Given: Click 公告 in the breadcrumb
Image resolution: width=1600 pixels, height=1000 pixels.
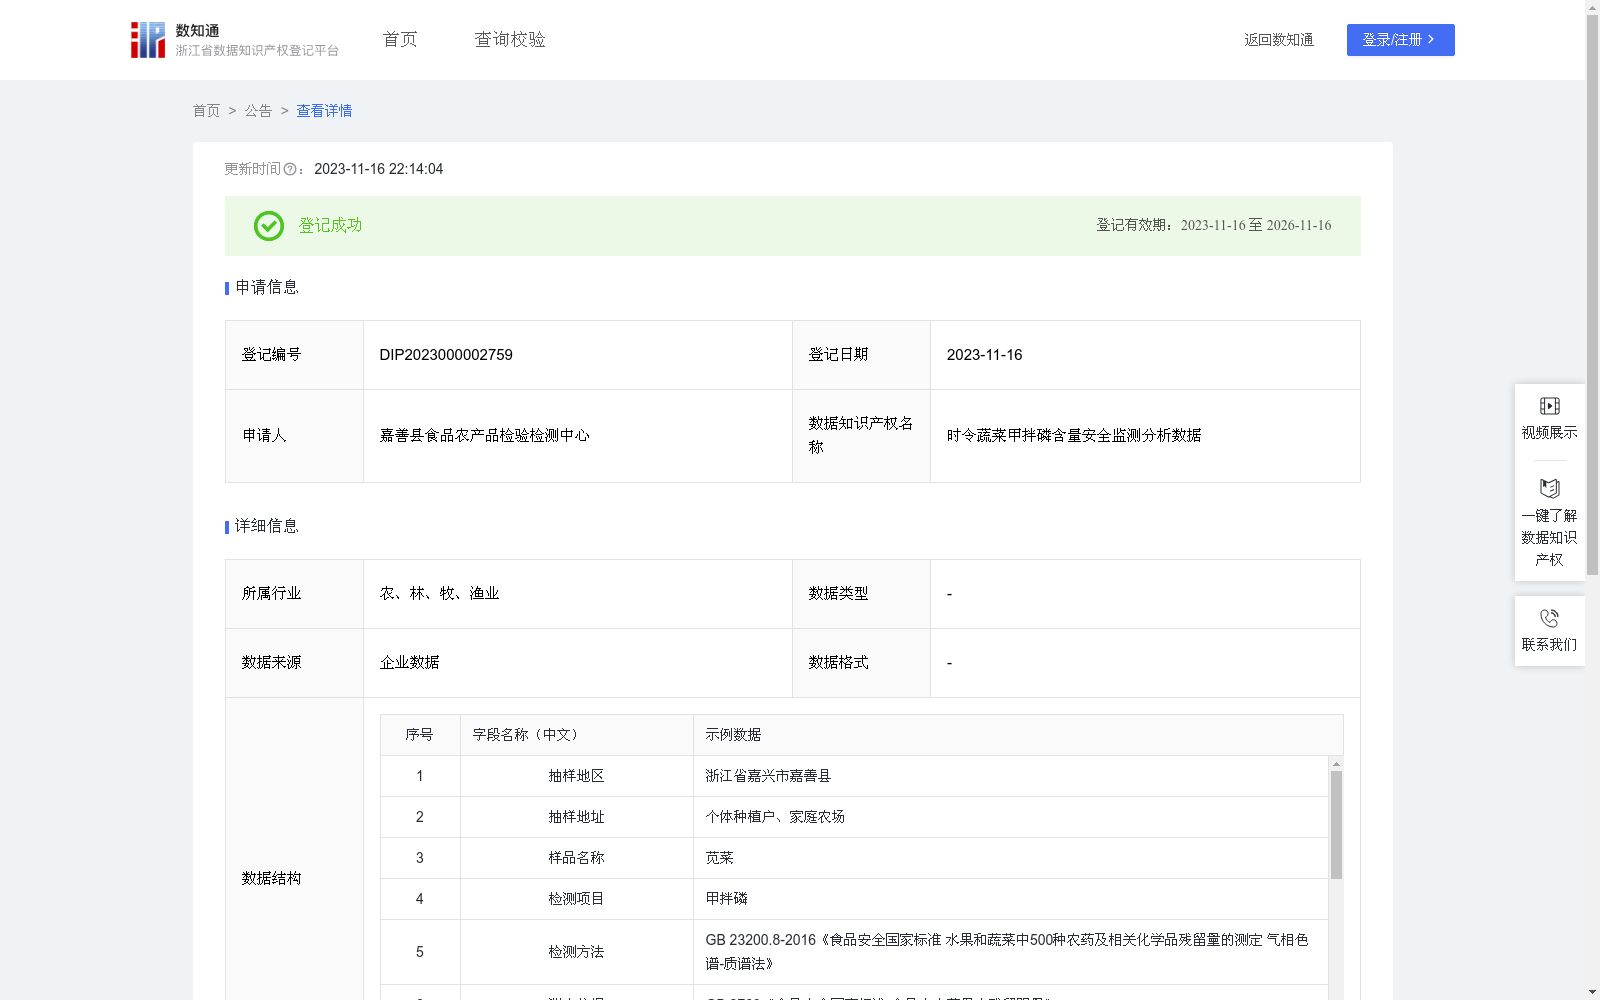Looking at the screenshot, I should tap(258, 111).
